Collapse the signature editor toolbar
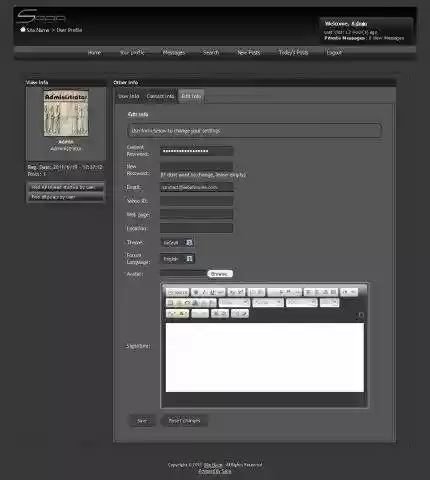430x480 pixels. (361, 314)
